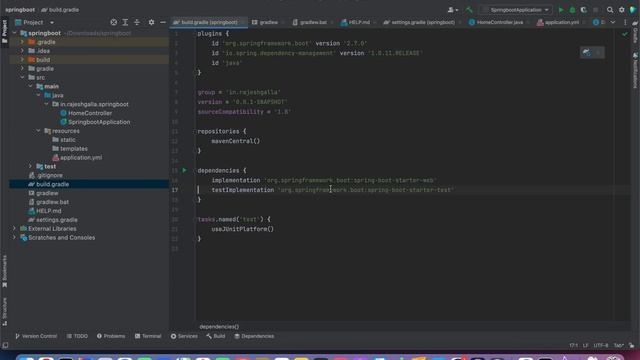
Task: Collapse the src folder
Action: coord(22,78)
